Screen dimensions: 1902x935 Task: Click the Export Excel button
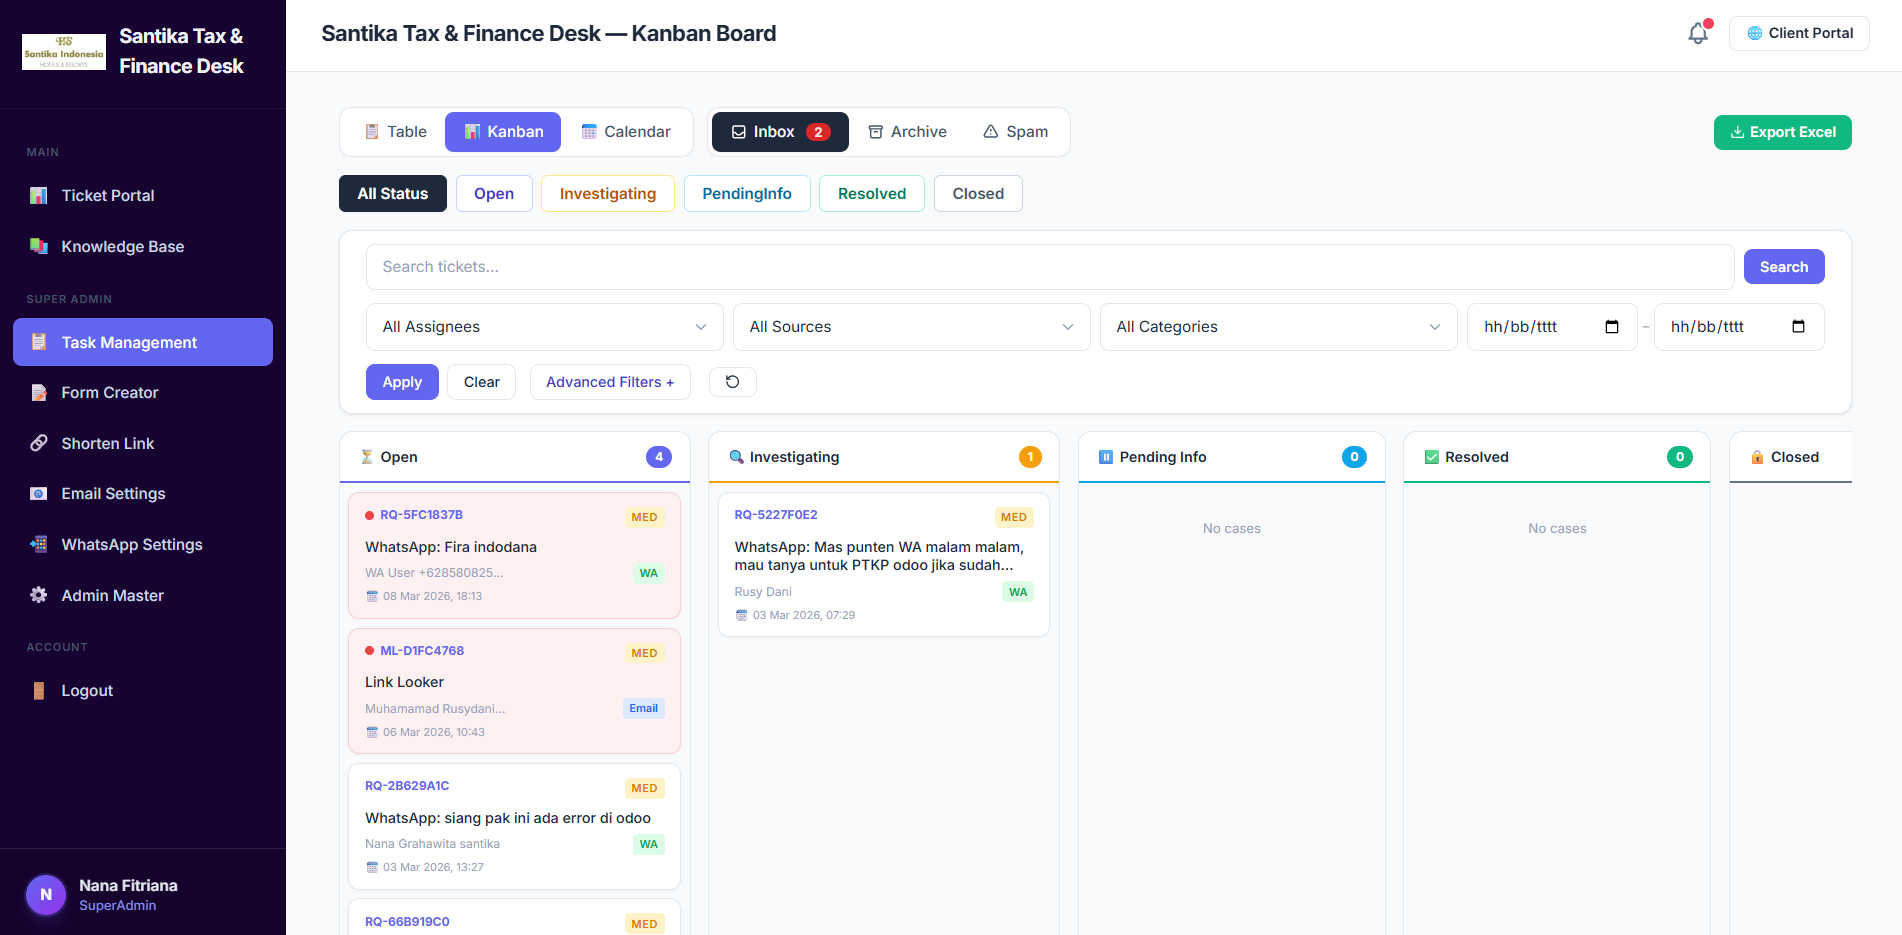[1782, 132]
